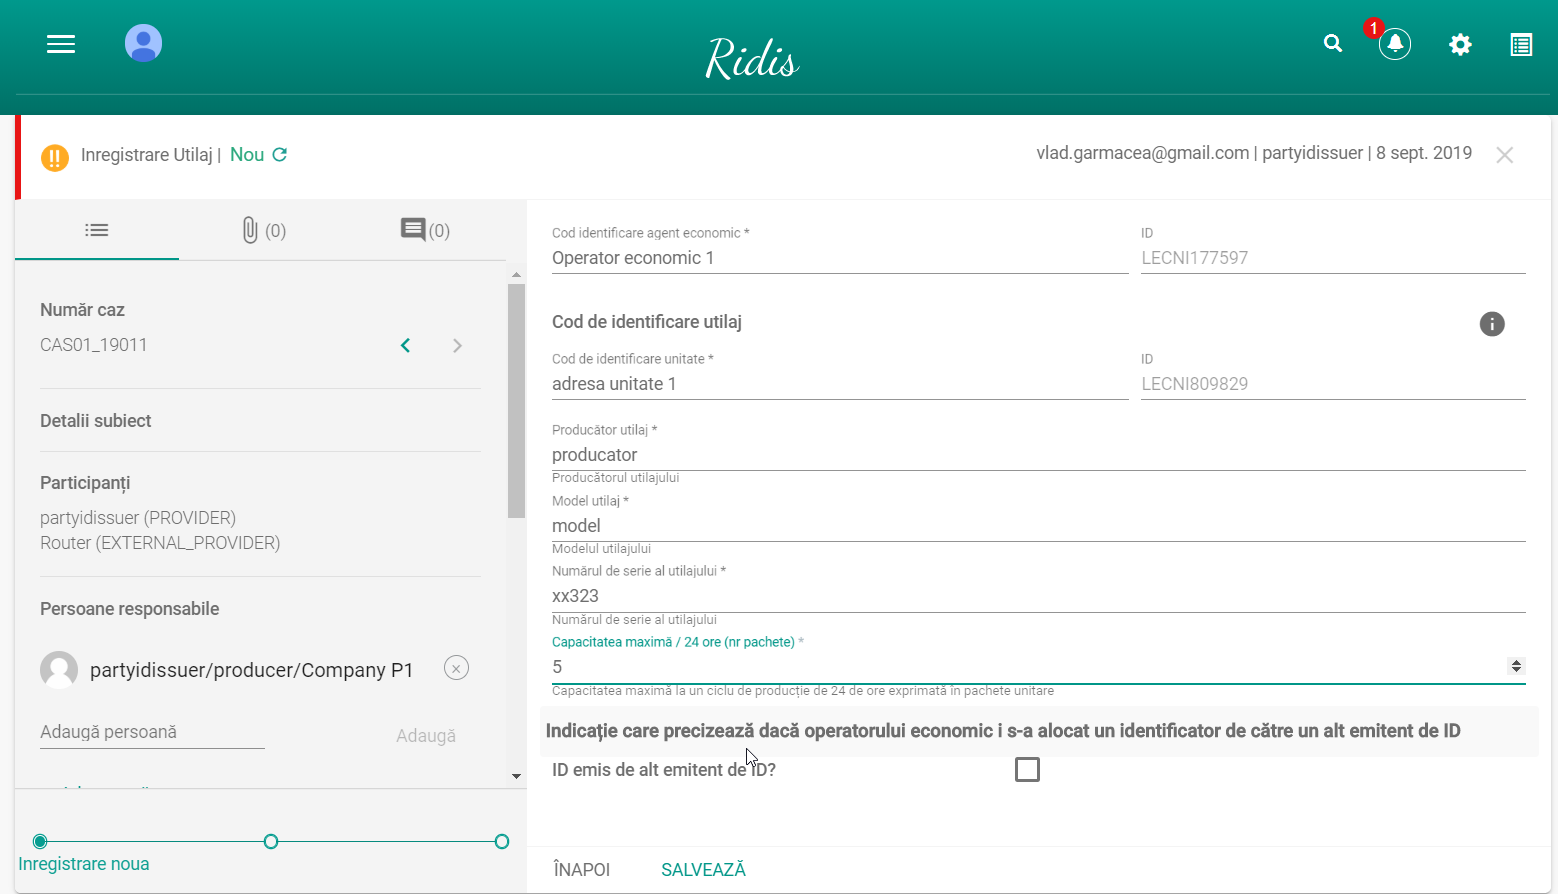This screenshot has height=894, width=1558.
Task: Open the user profile avatar
Action: pyautogui.click(x=143, y=43)
